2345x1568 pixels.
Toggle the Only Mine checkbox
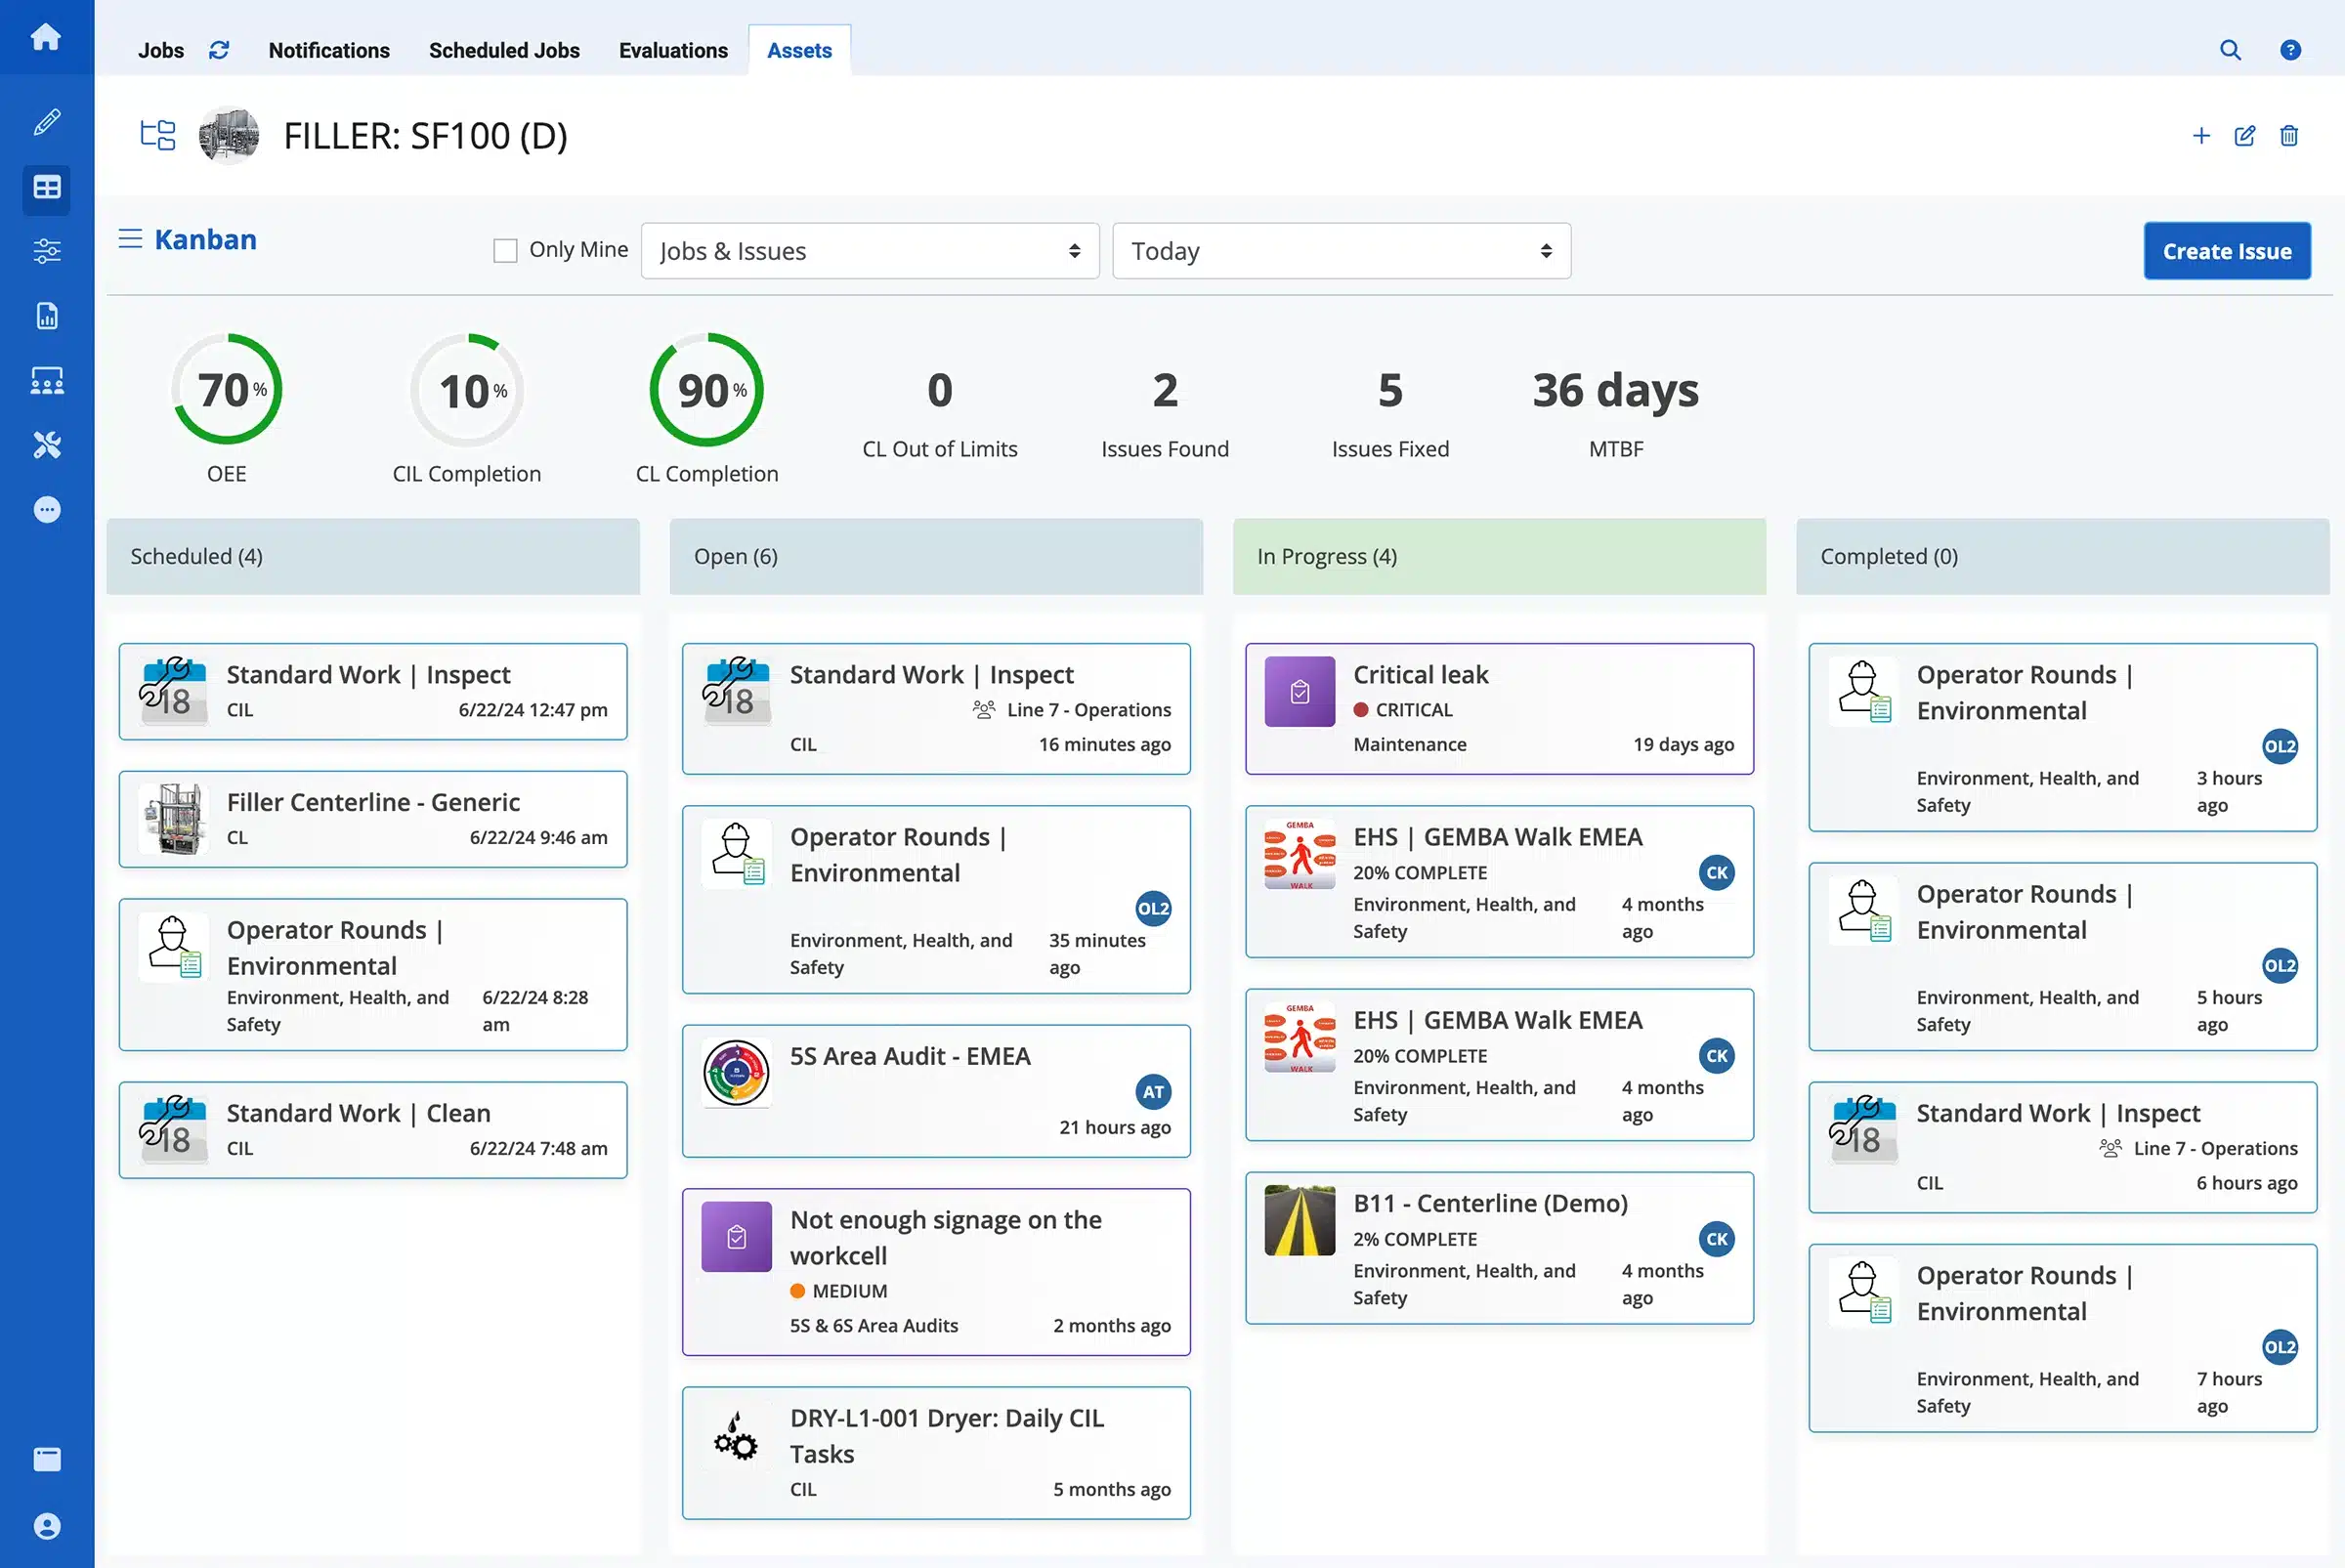[505, 251]
